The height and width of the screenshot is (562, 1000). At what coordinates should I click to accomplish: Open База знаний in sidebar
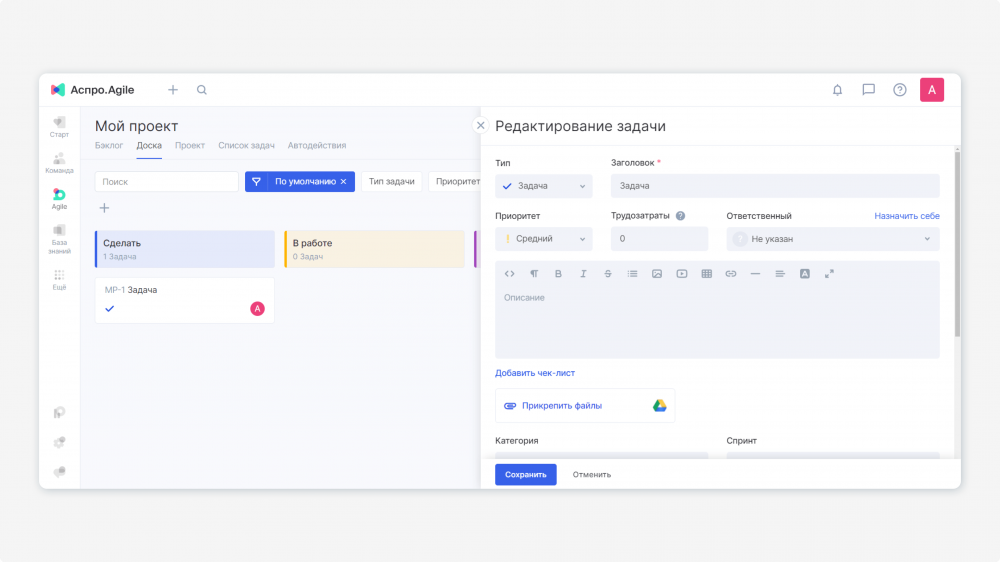[x=59, y=239]
